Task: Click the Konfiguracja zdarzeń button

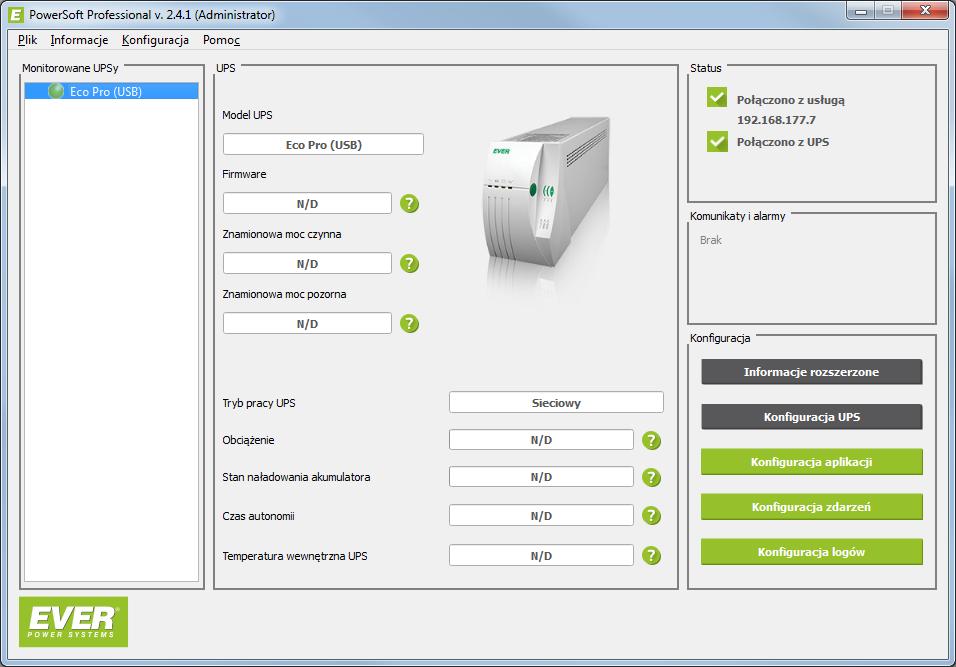Action: coord(812,507)
